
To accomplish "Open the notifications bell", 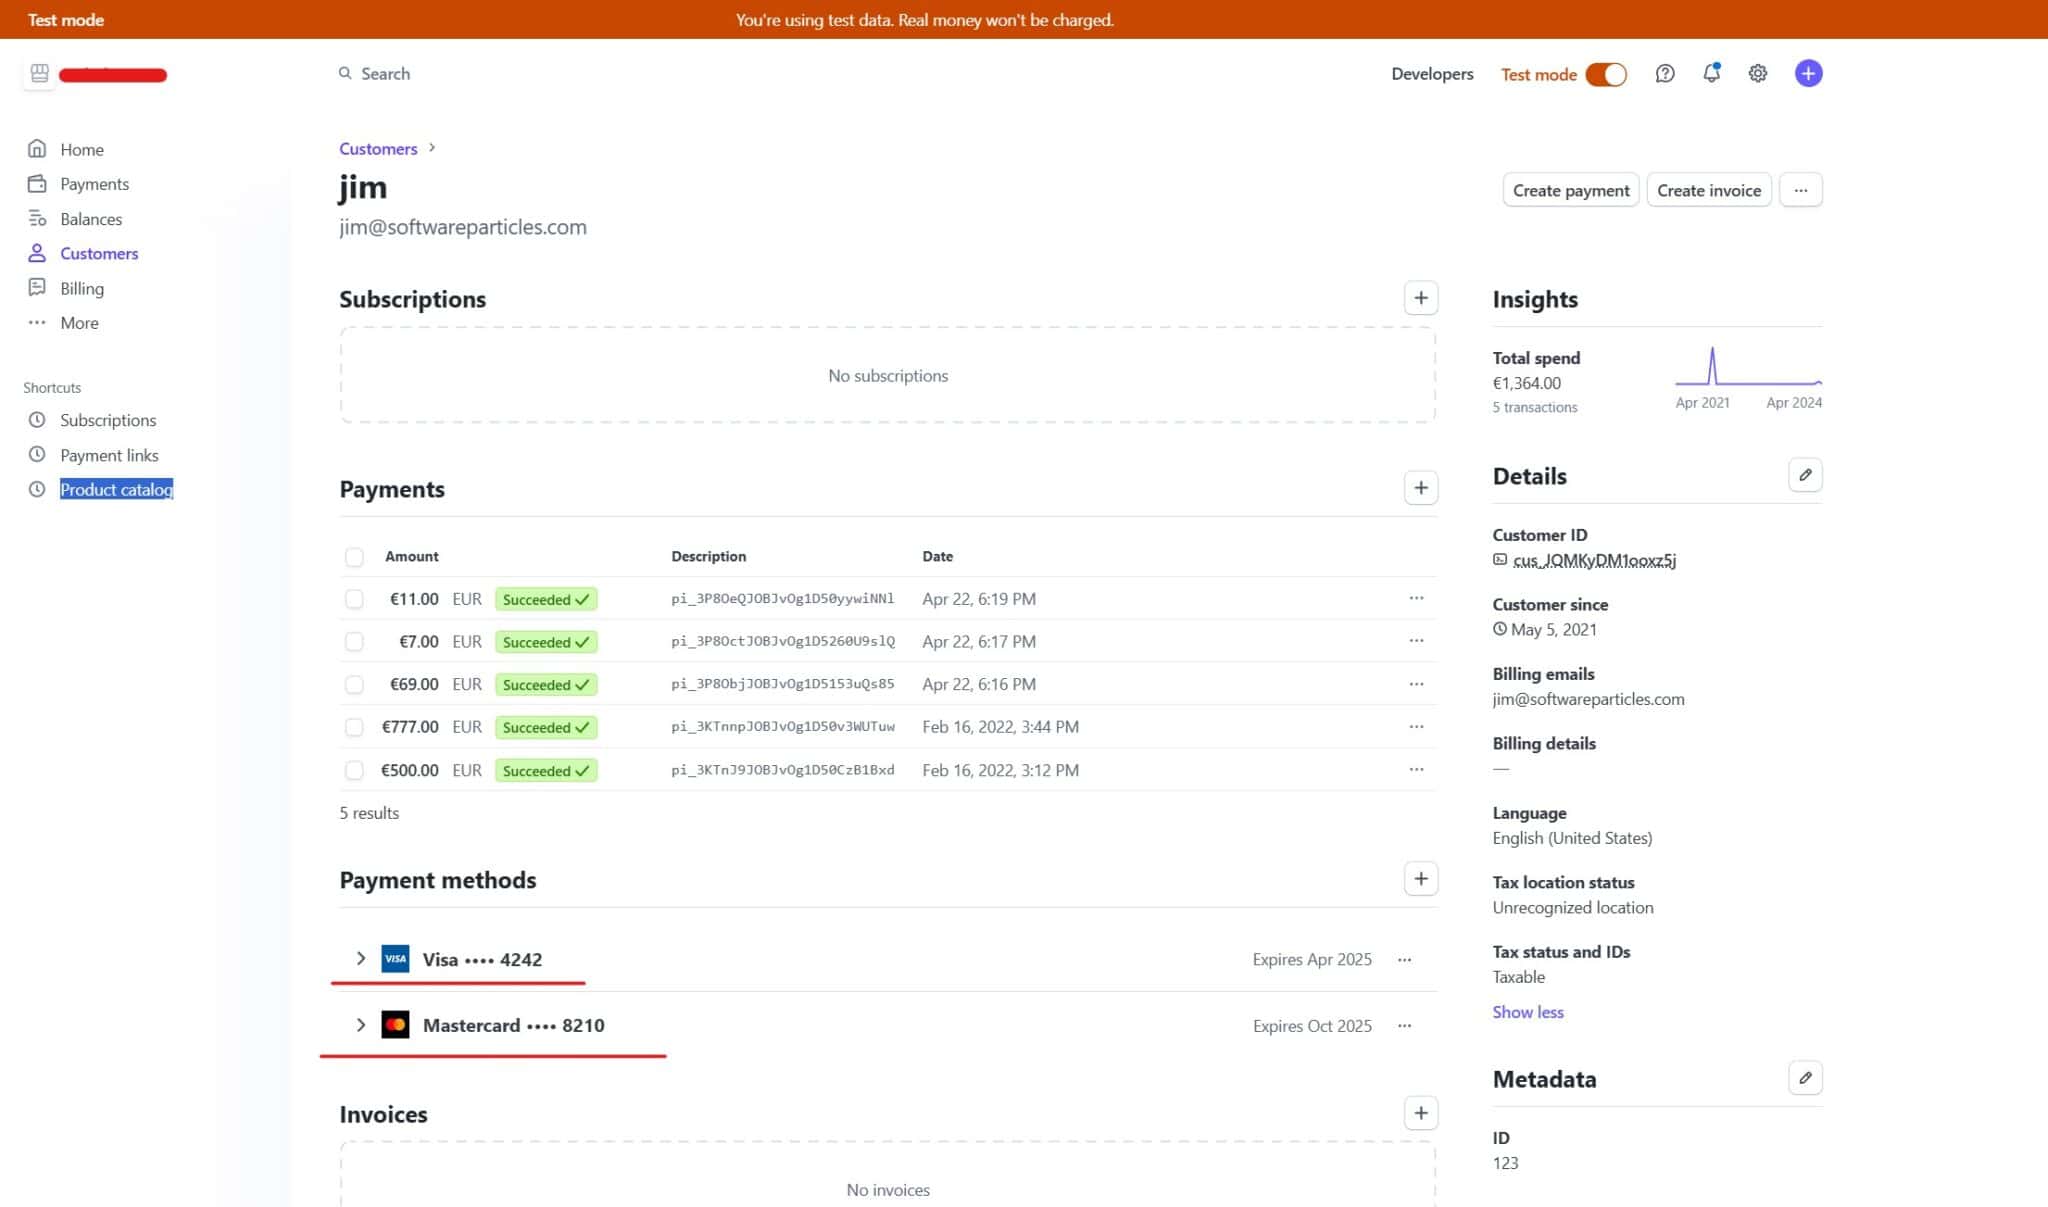I will click(1710, 73).
